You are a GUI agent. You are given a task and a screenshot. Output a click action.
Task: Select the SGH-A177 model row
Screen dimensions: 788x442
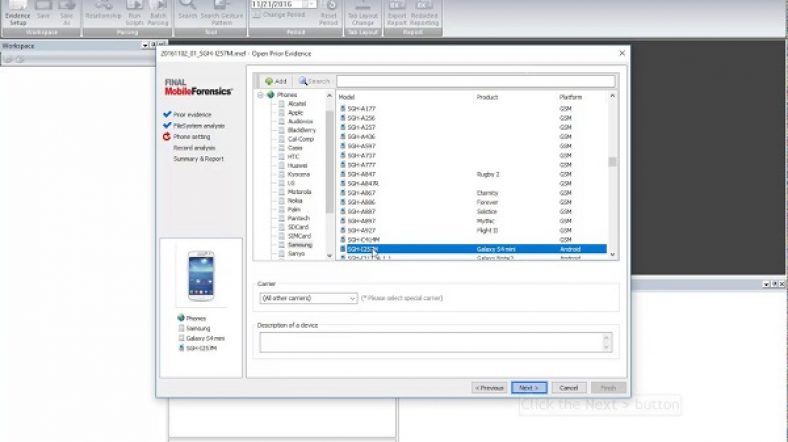[472, 108]
